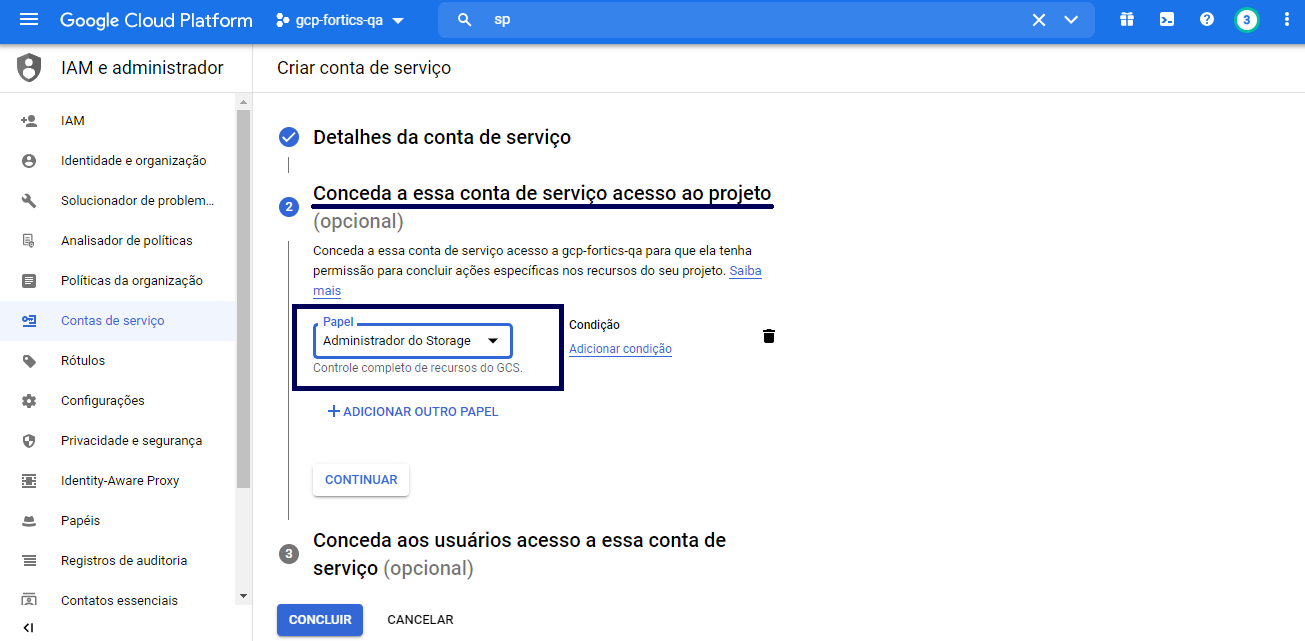Image resolution: width=1305 pixels, height=641 pixels.
Task: Open Contatos essenciais menu item
Action: 119,601
